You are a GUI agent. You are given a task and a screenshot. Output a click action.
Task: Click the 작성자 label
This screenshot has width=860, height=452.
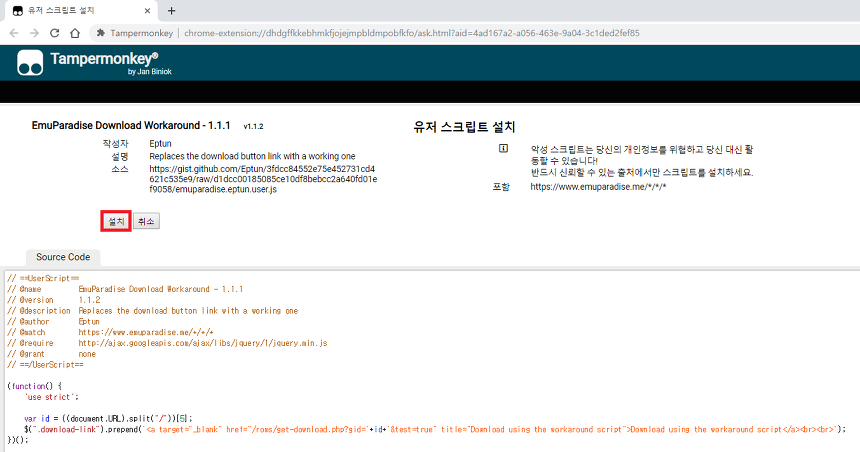(115, 144)
